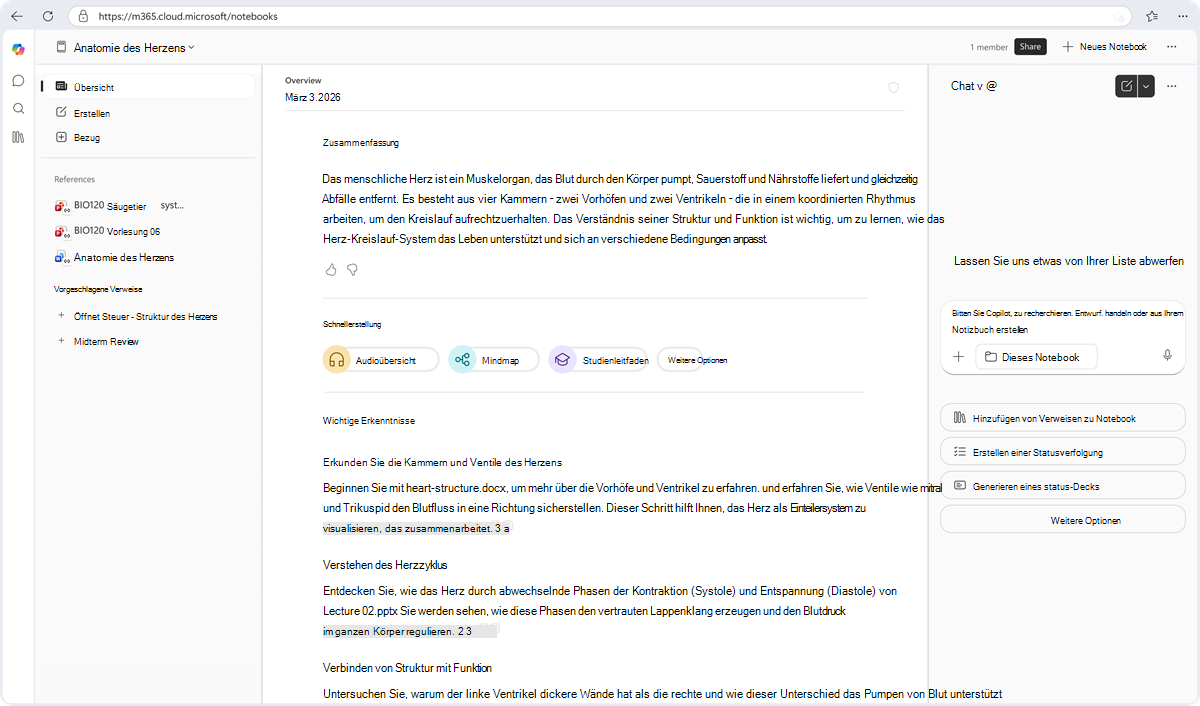1200x706 pixels.
Task: Click the address bar URL field
Action: (x=600, y=16)
